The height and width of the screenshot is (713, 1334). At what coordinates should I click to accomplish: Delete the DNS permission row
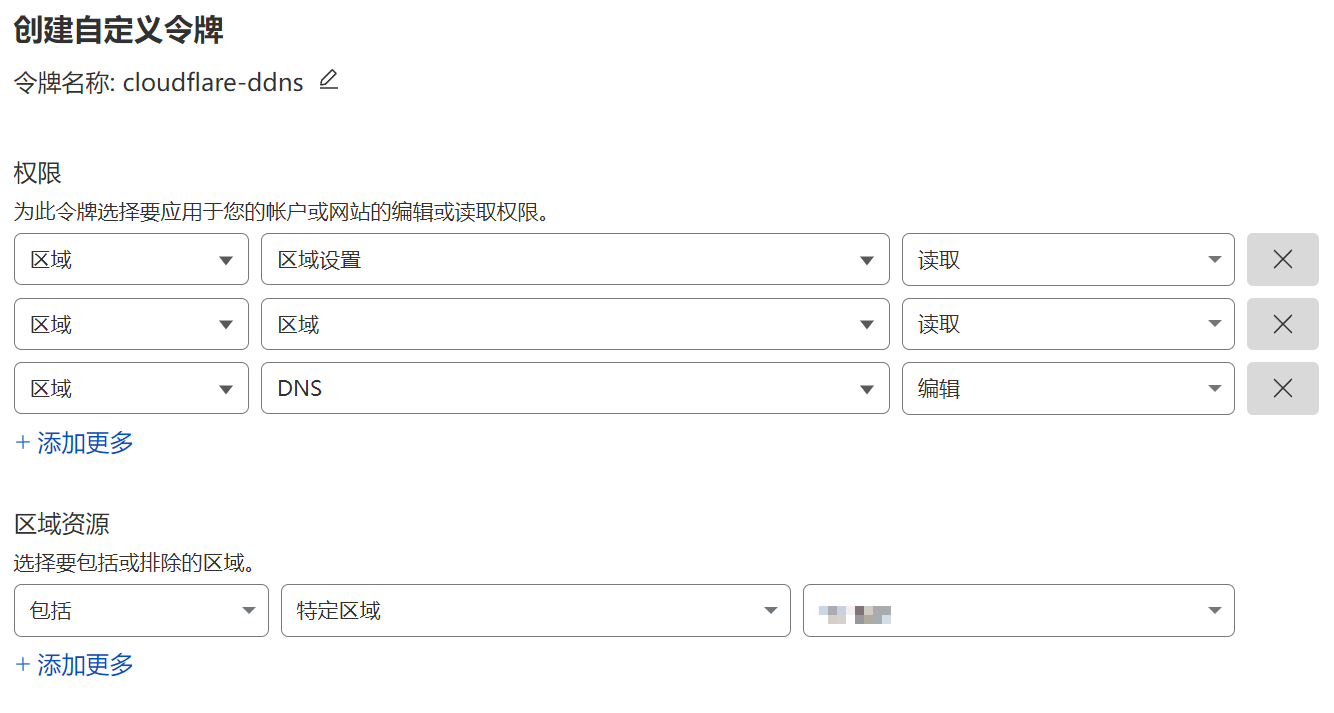pyautogui.click(x=1282, y=388)
